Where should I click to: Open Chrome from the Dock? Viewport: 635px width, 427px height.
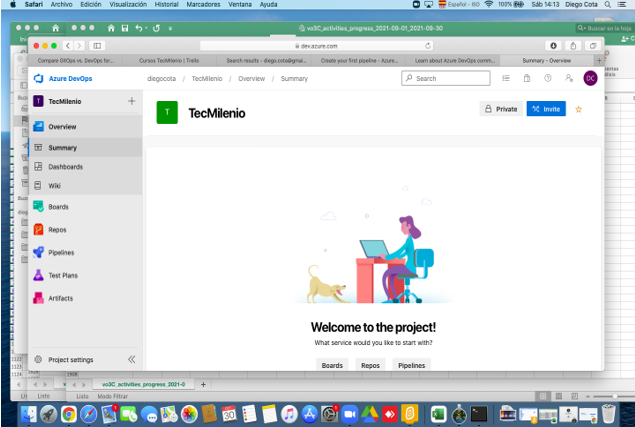coord(69,414)
